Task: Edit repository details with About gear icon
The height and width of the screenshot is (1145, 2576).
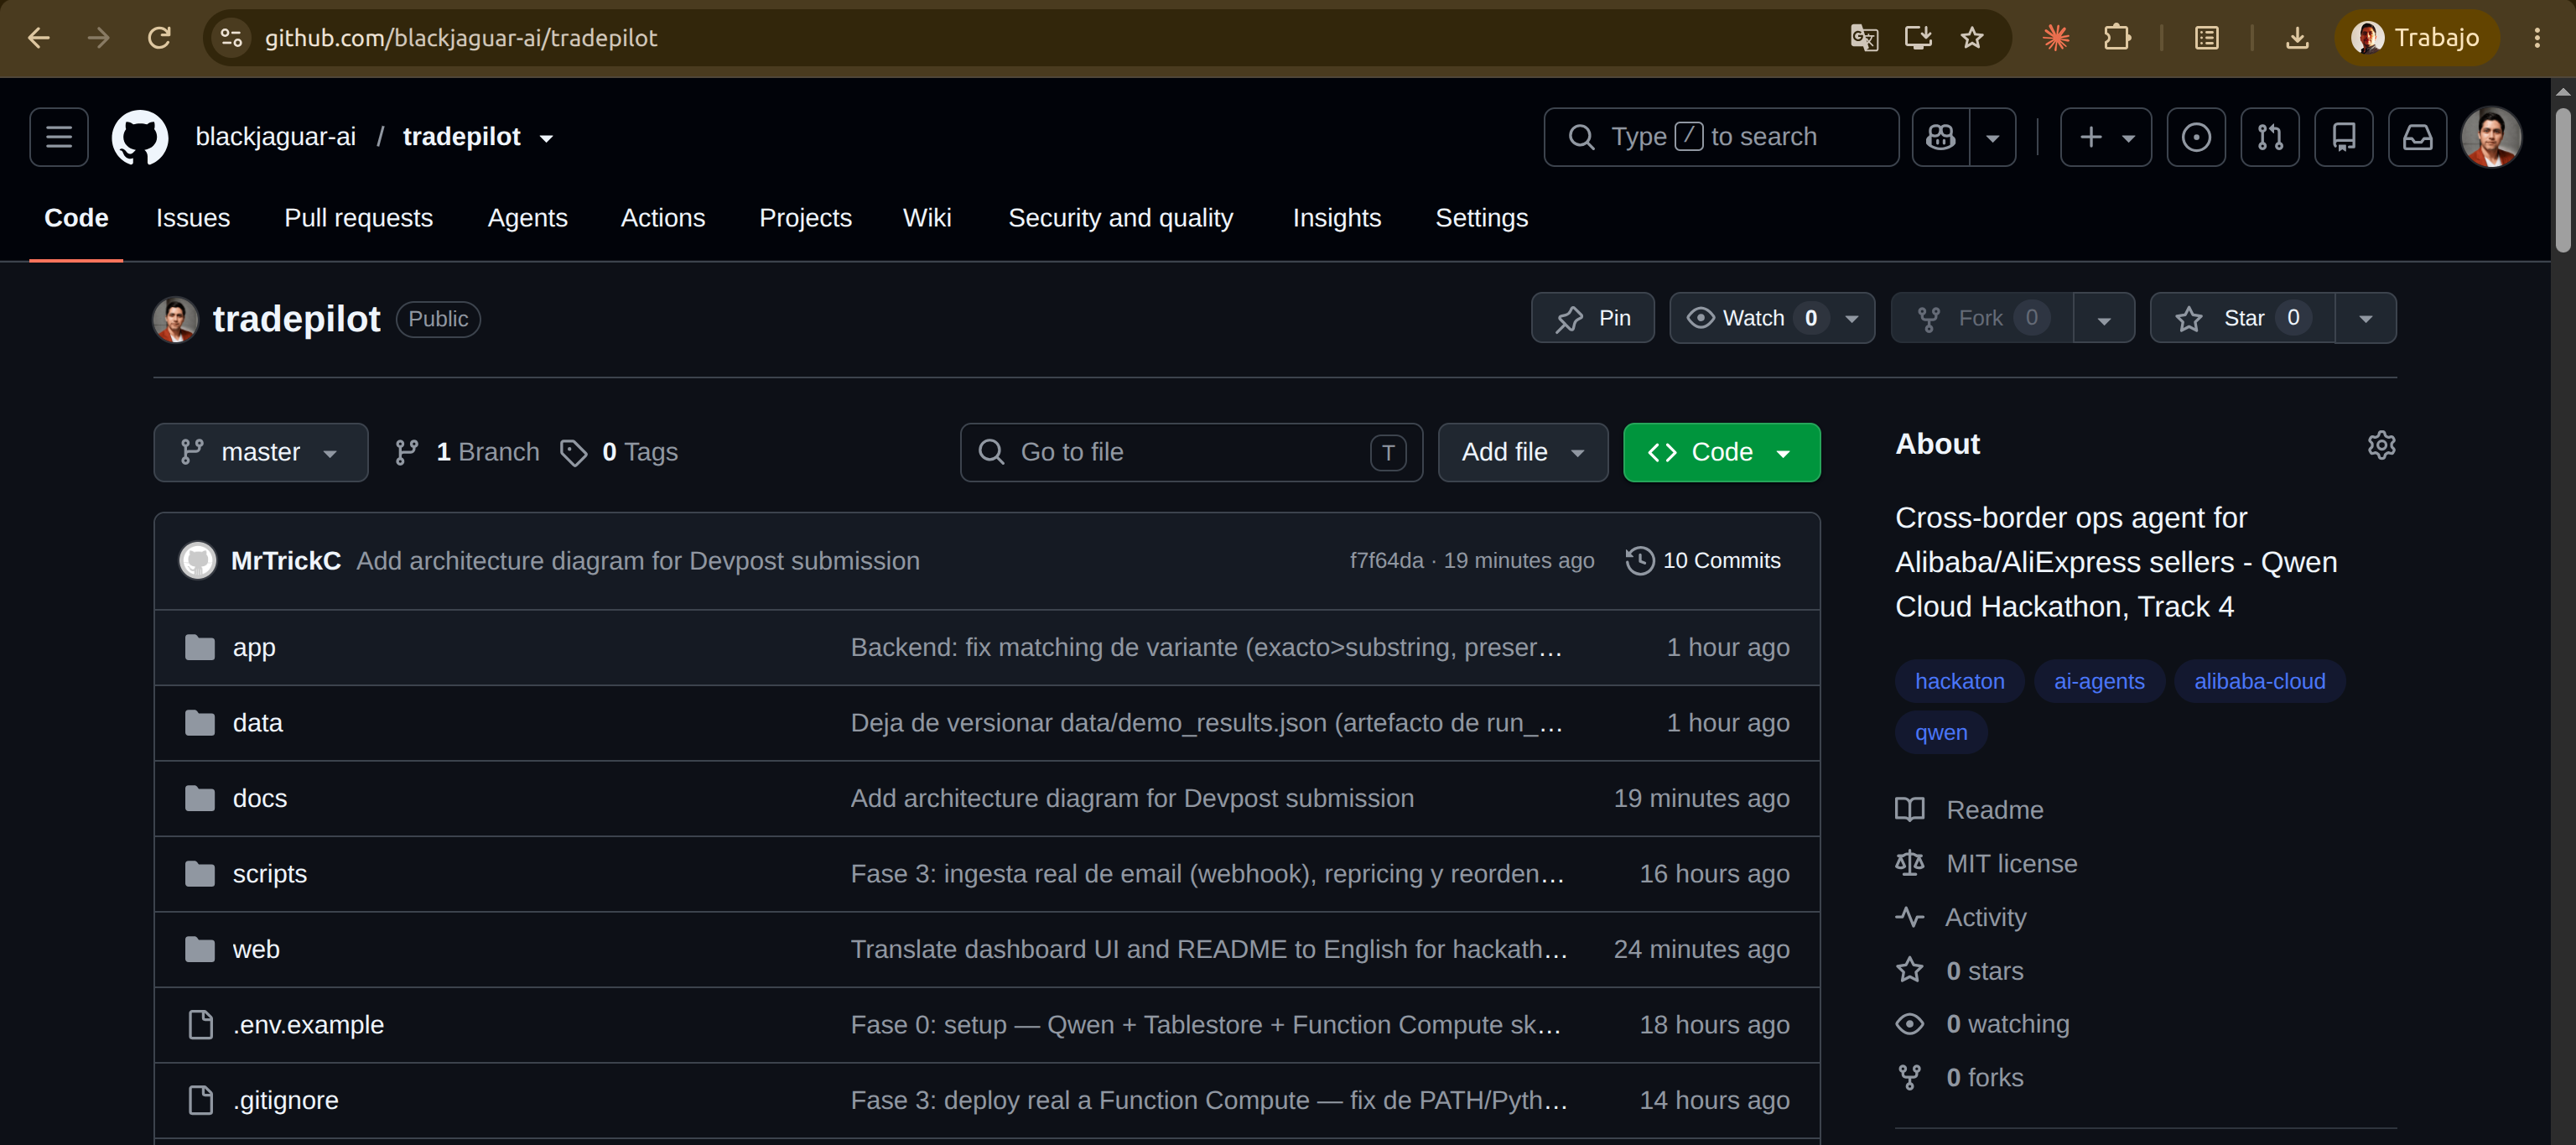Action: [2382, 445]
